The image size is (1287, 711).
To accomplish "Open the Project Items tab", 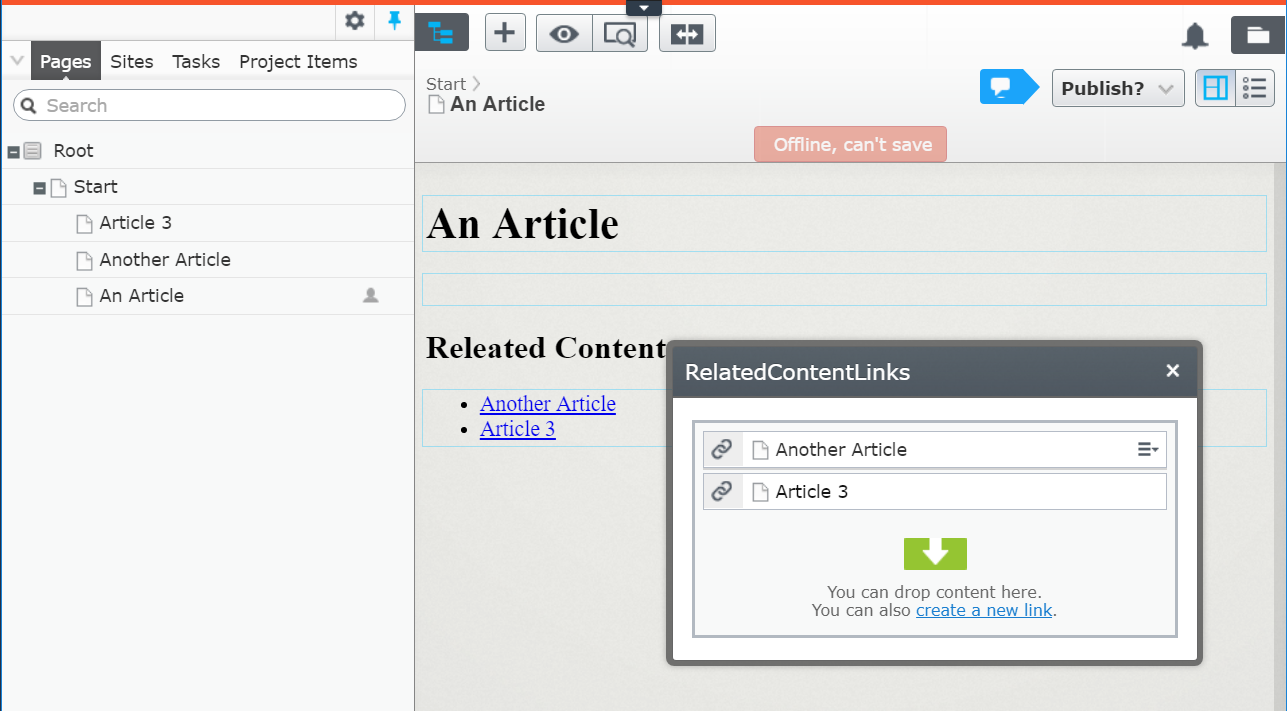I will 298,62.
